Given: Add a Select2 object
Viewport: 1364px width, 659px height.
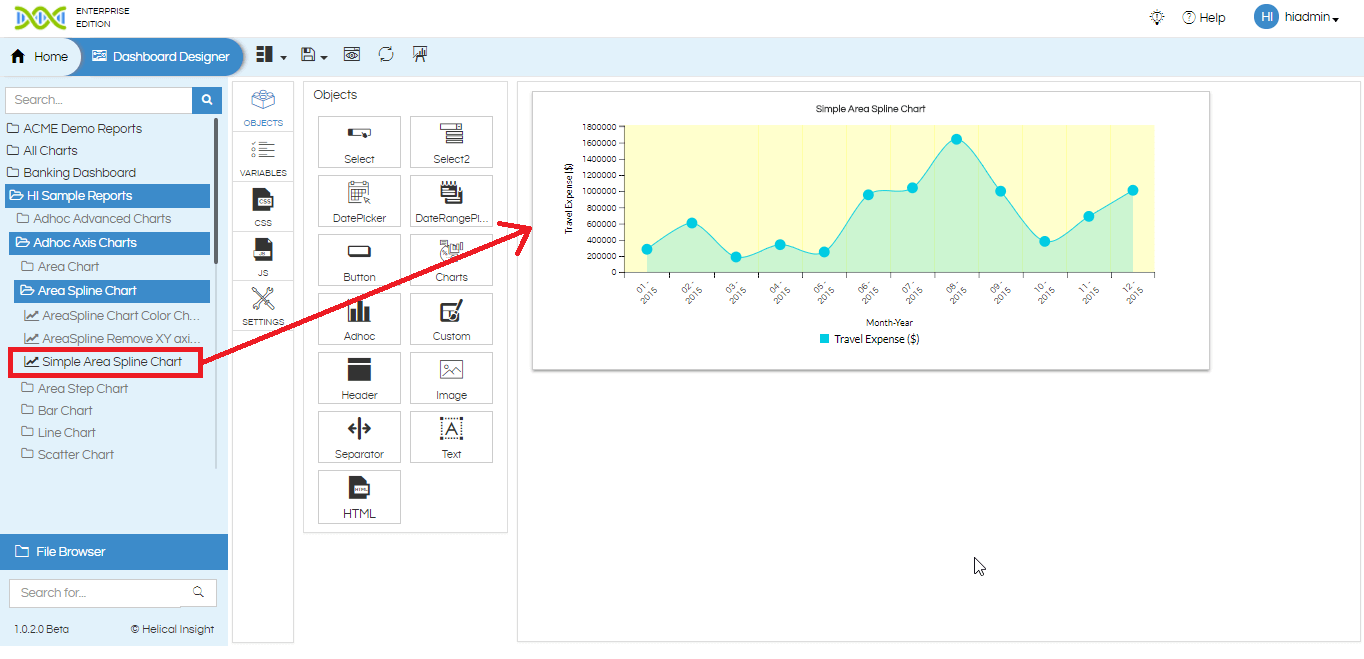Looking at the screenshot, I should [x=451, y=142].
